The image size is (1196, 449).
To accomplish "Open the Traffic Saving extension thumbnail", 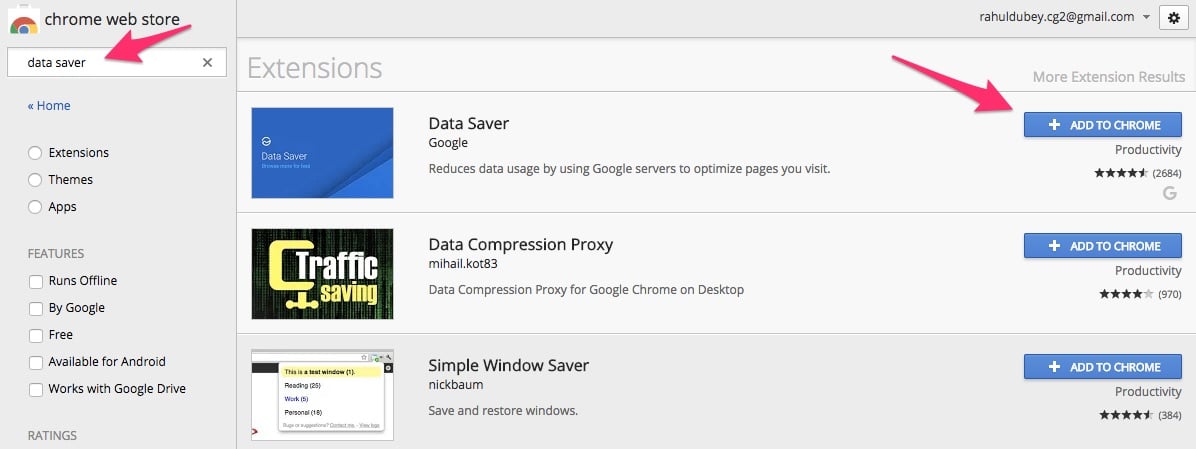I will tap(322, 274).
